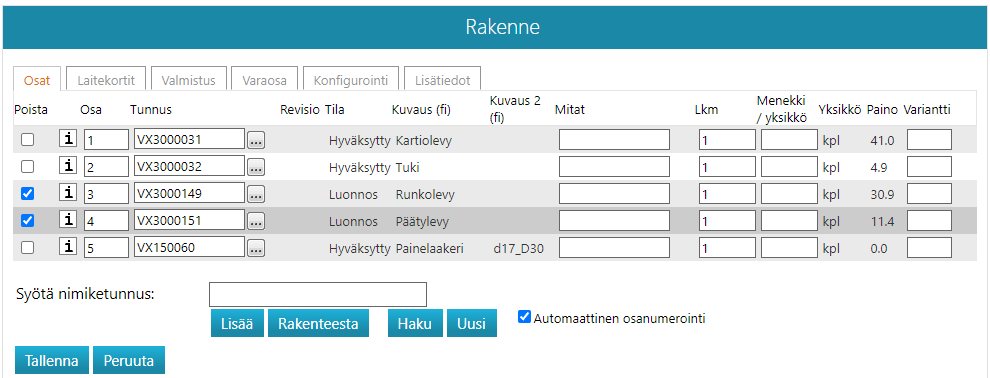
Task: Disable Automaattinen osanumerointi checkbox
Action: pos(524,317)
